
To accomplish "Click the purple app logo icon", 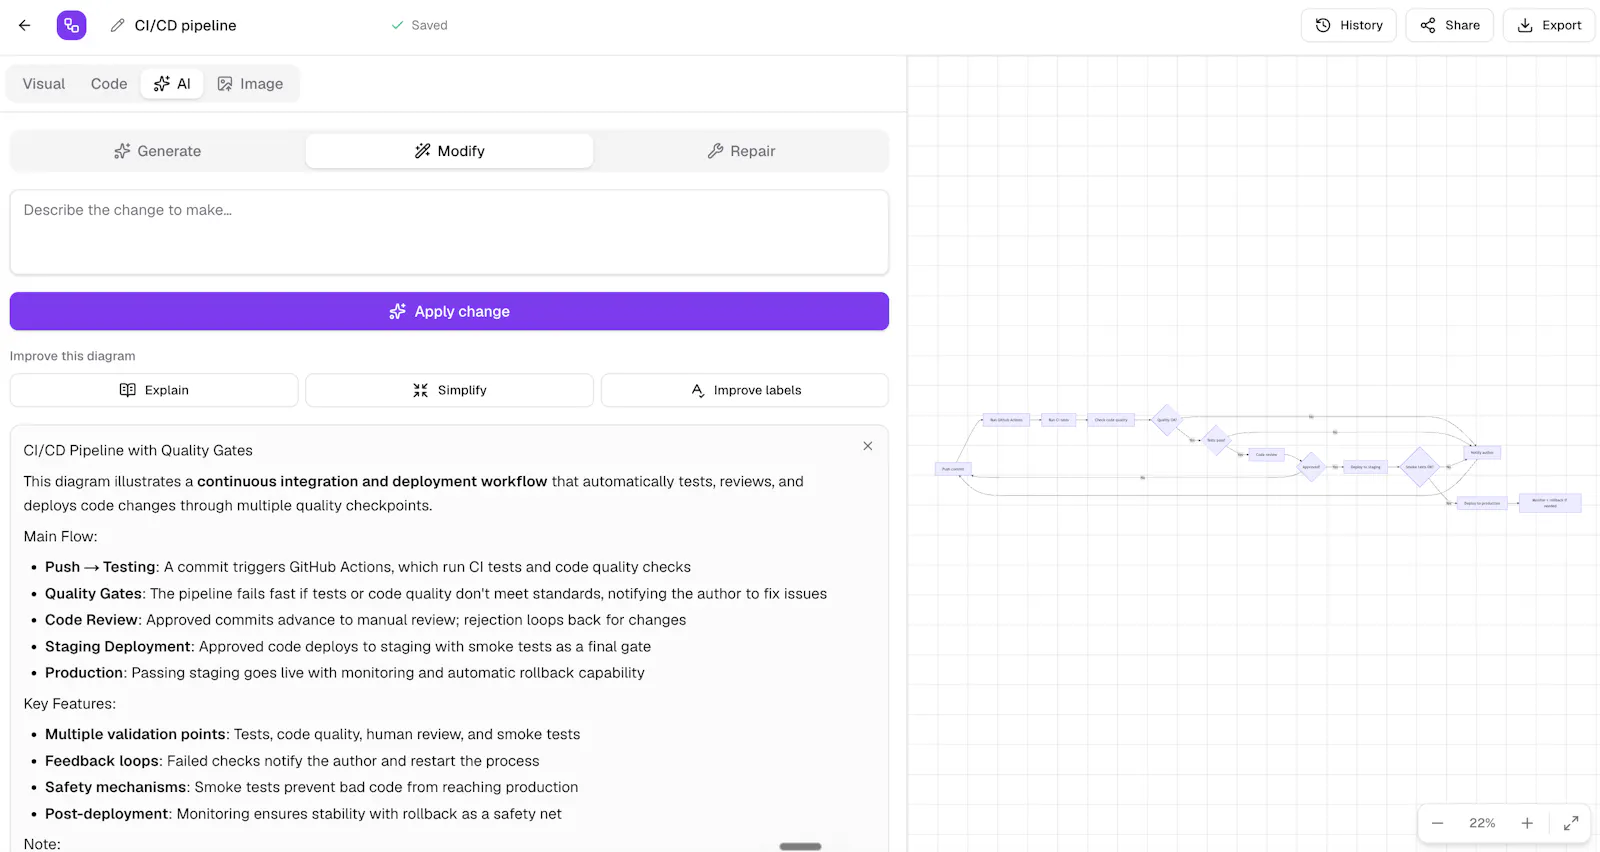I will click(x=72, y=25).
